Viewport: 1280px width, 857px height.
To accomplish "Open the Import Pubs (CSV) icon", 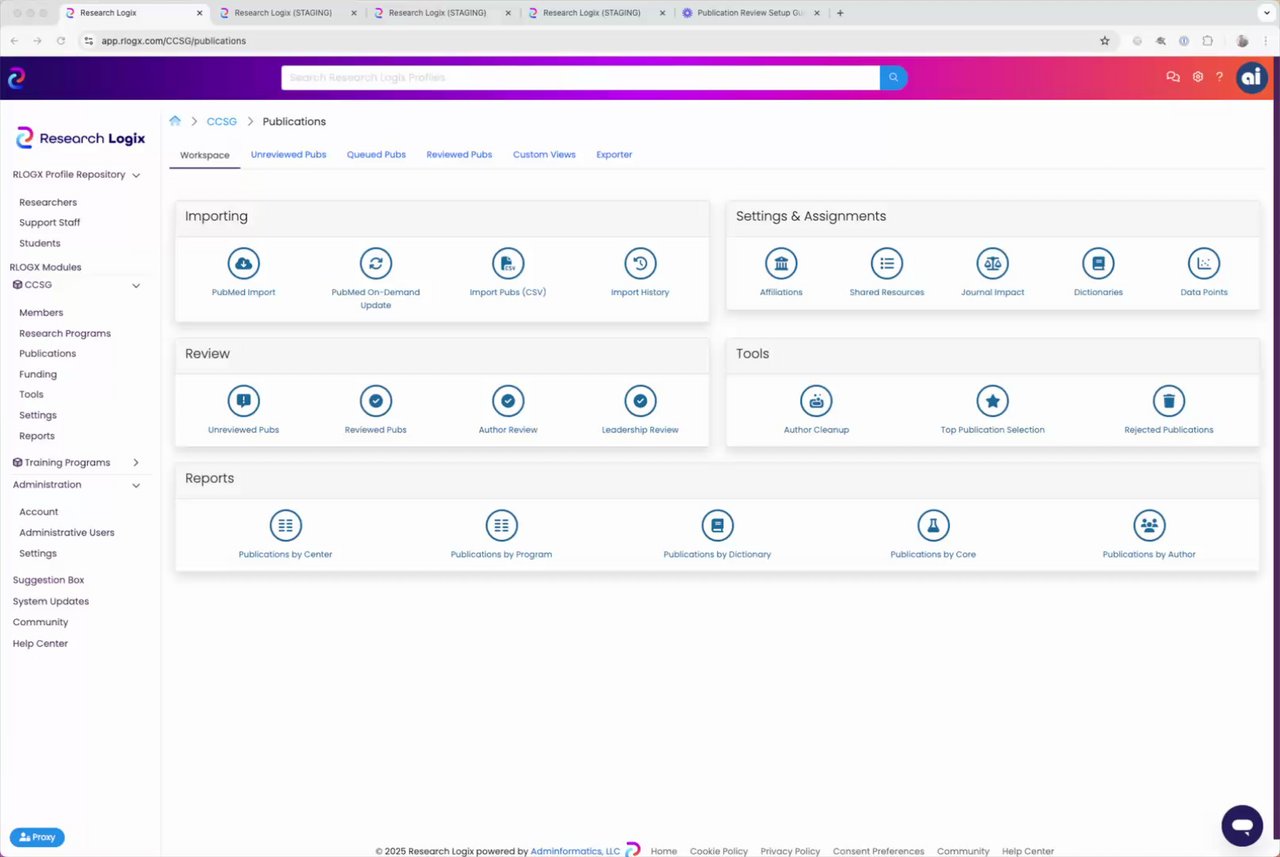I will (x=508, y=264).
